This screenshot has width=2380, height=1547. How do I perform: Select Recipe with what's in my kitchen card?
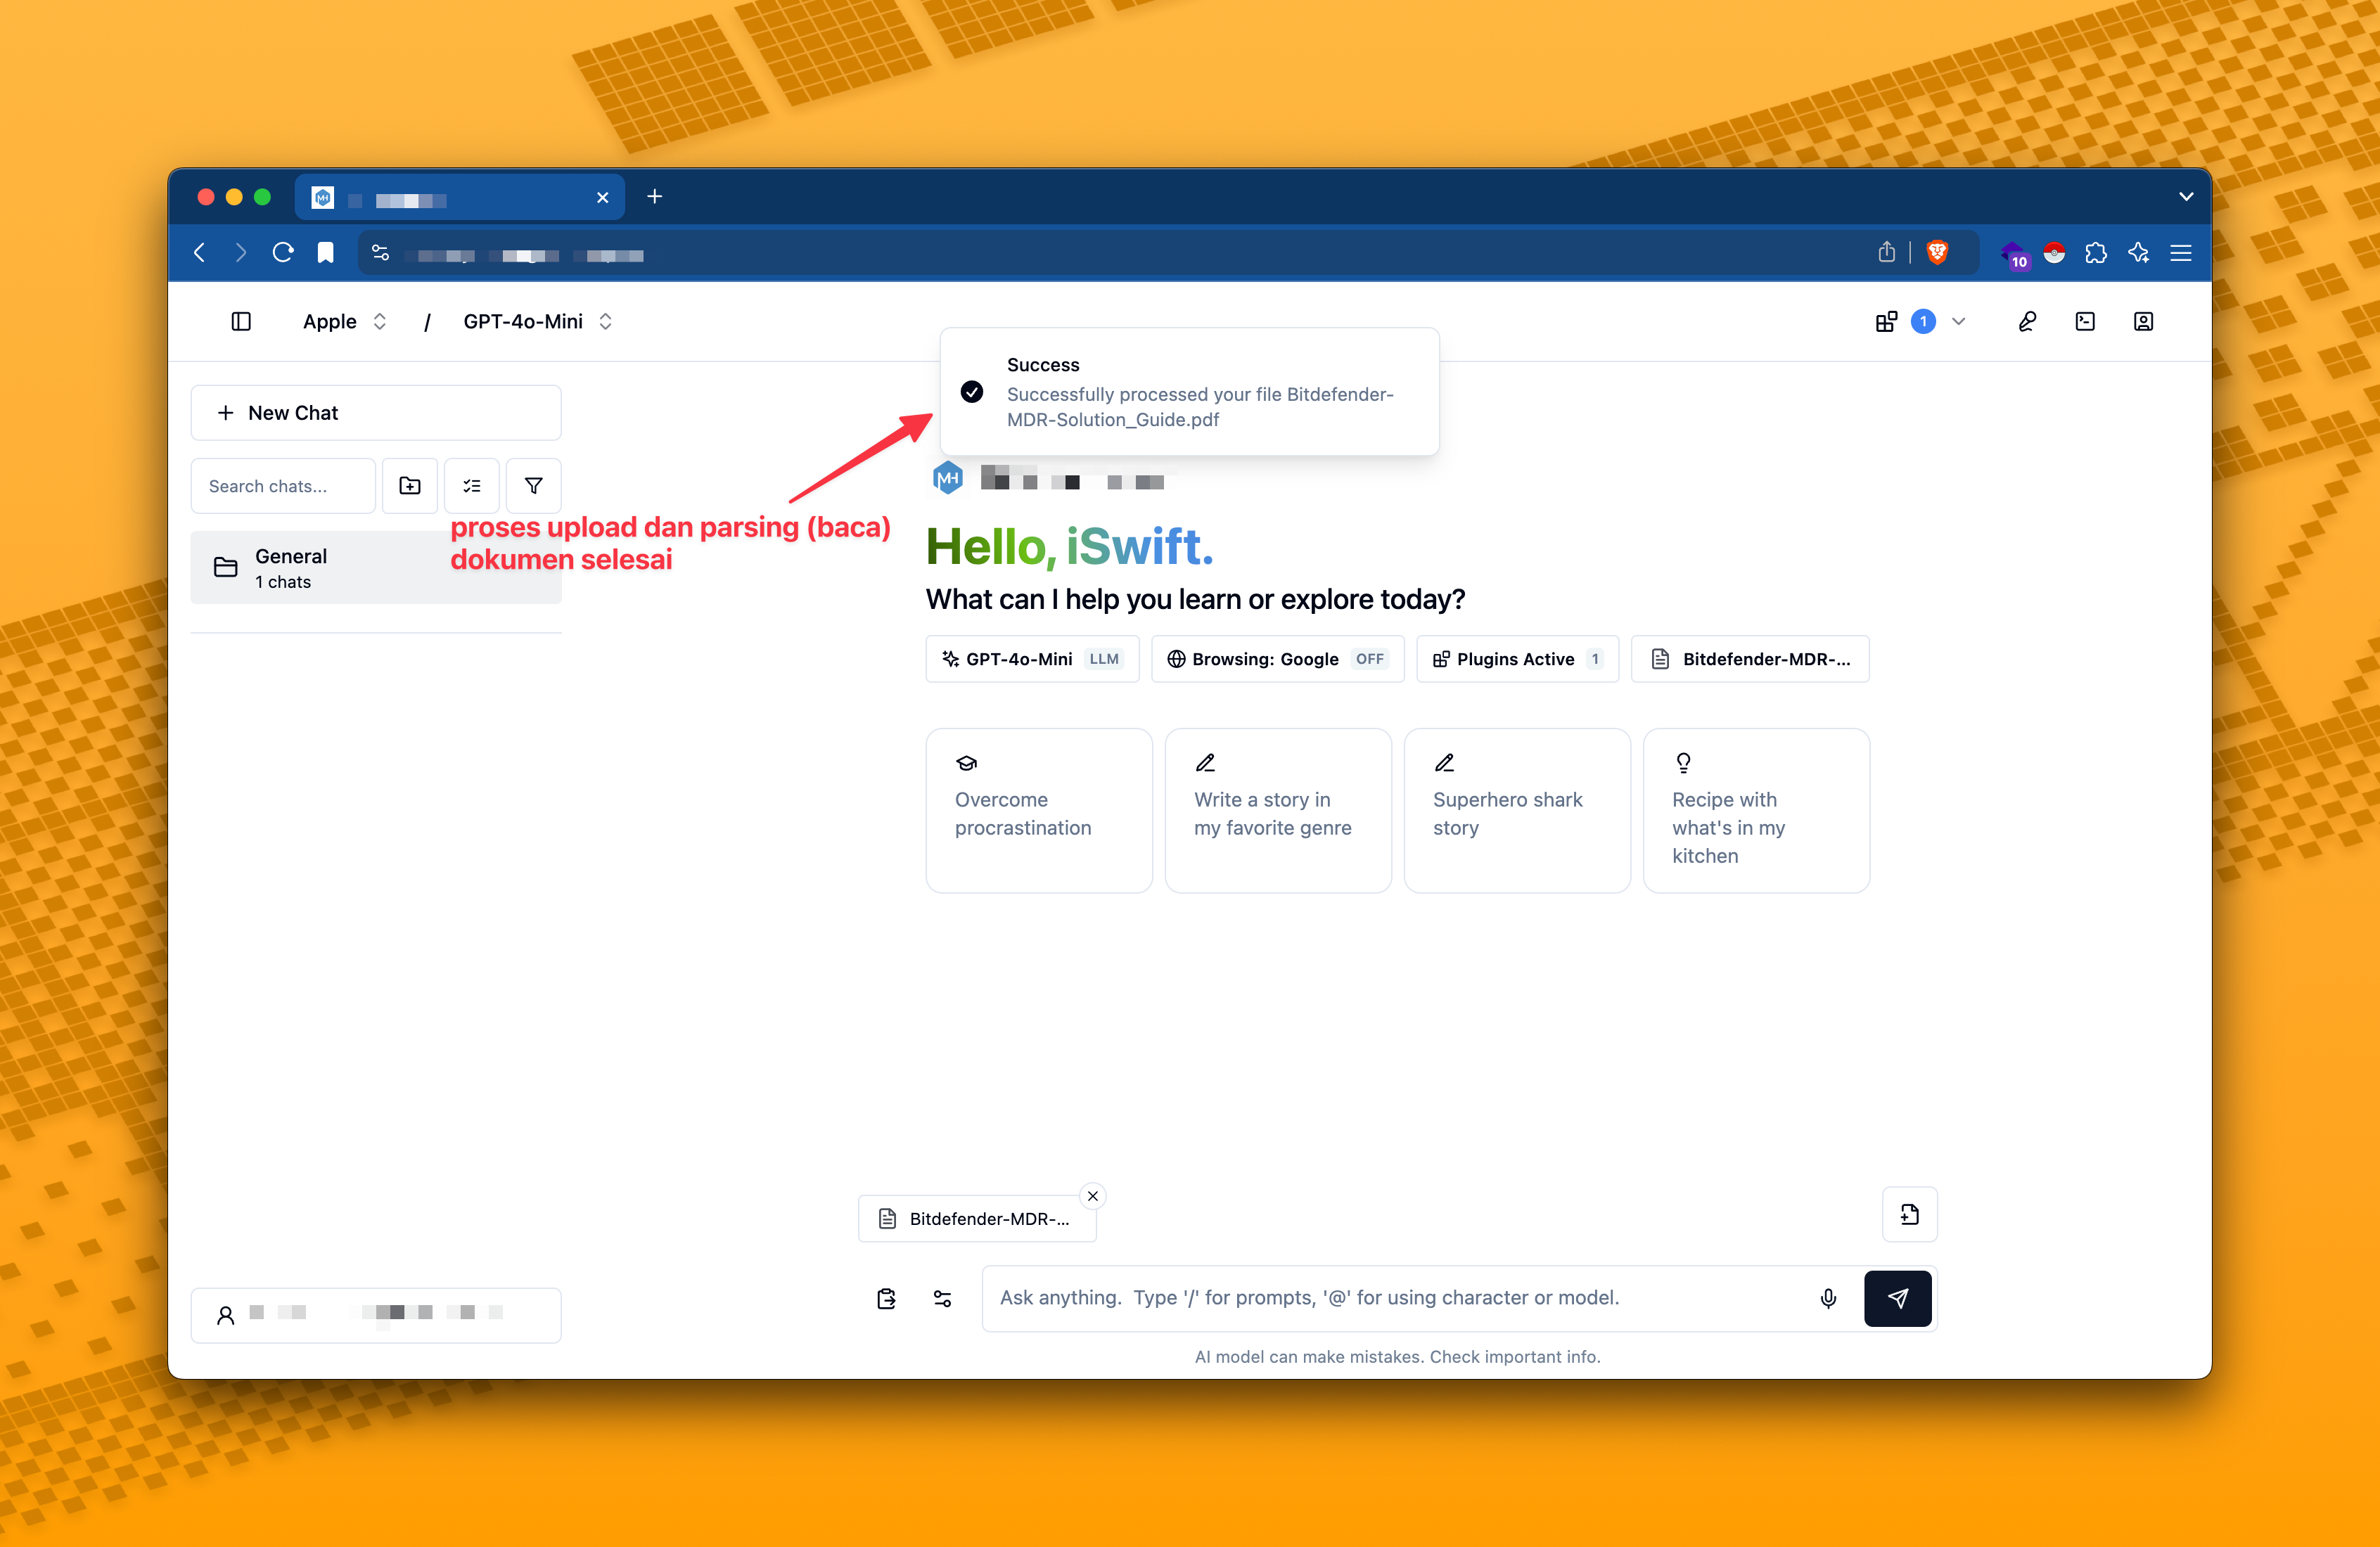[x=1756, y=811]
